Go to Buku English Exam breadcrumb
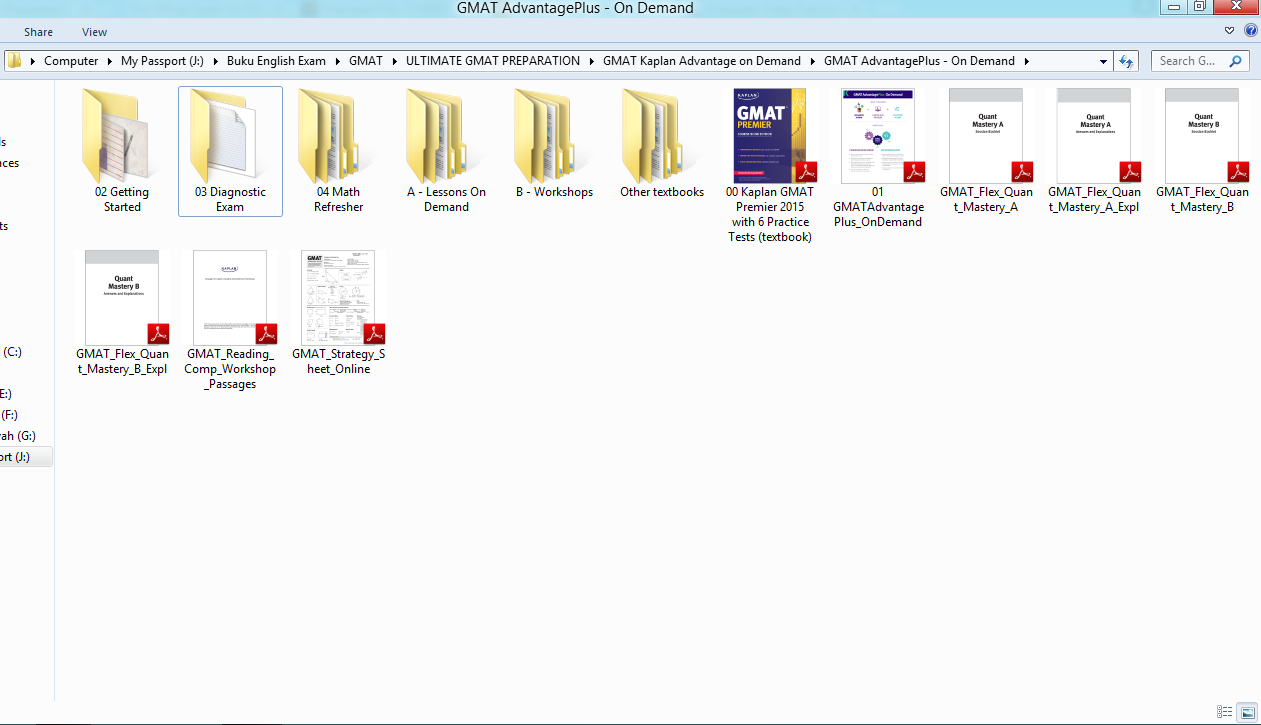Viewport: 1261px width, 725px height. pyautogui.click(x=276, y=61)
